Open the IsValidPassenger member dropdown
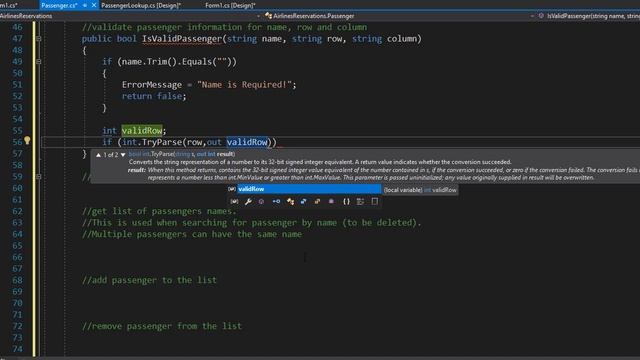The height and width of the screenshot is (360, 640). click(x=588, y=16)
